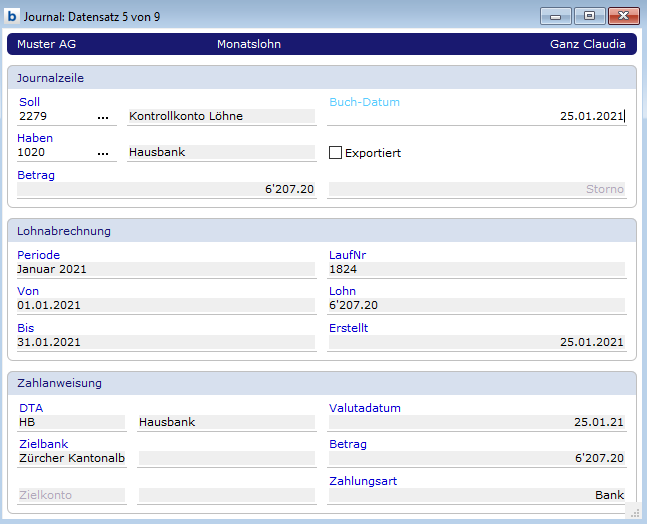Viewport: 647px width, 524px height.
Task: Select the Periode field Januar 2021
Action: pyautogui.click(x=166, y=269)
